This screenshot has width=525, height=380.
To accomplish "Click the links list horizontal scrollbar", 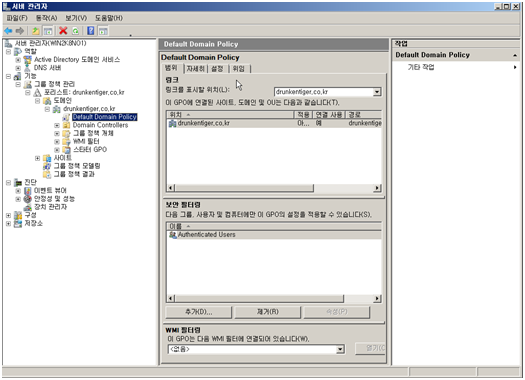I will tap(244, 188).
